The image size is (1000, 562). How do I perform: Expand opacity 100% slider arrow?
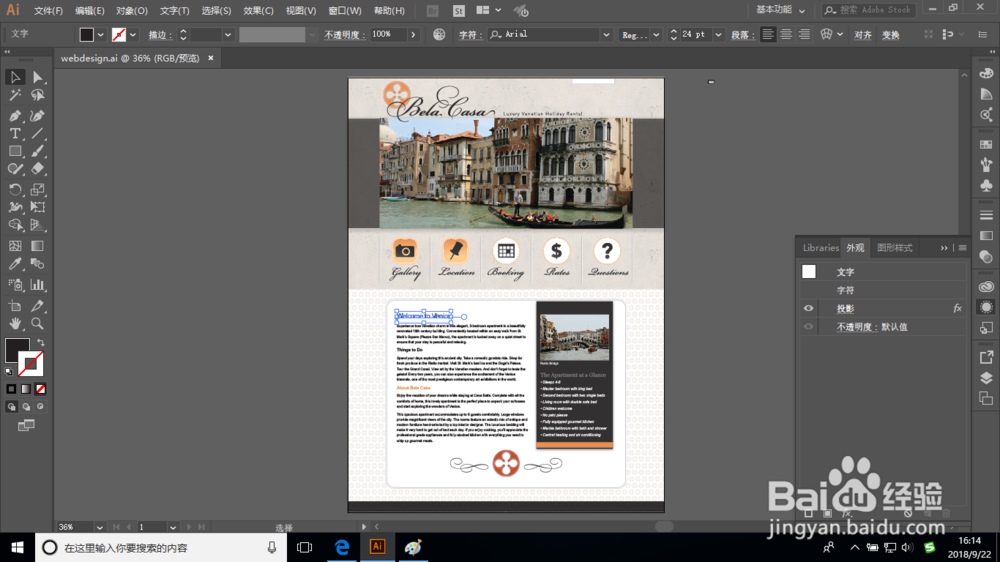coord(413,34)
